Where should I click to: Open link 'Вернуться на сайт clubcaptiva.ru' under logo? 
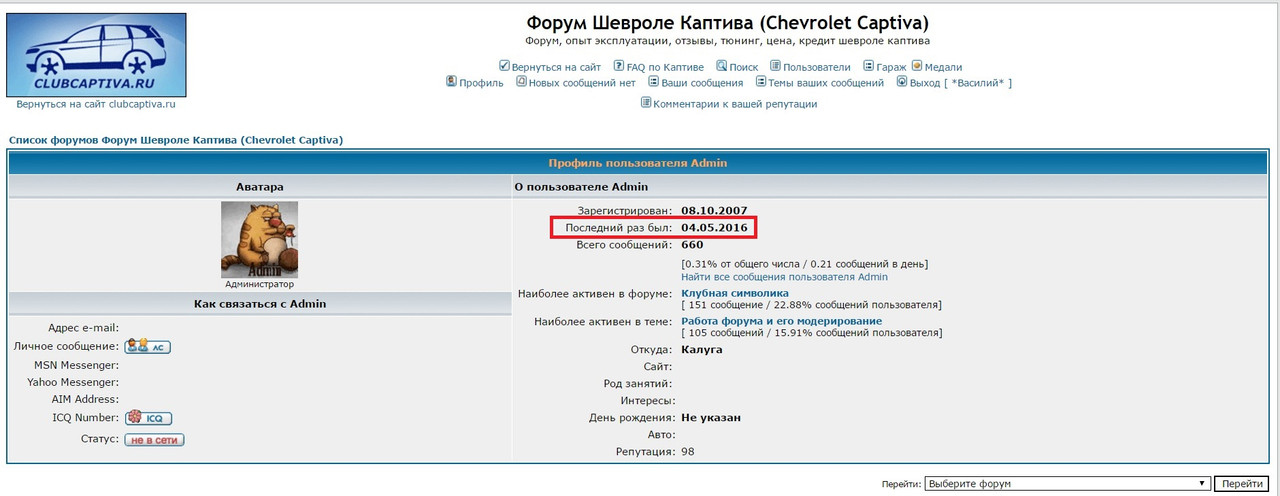[96, 104]
